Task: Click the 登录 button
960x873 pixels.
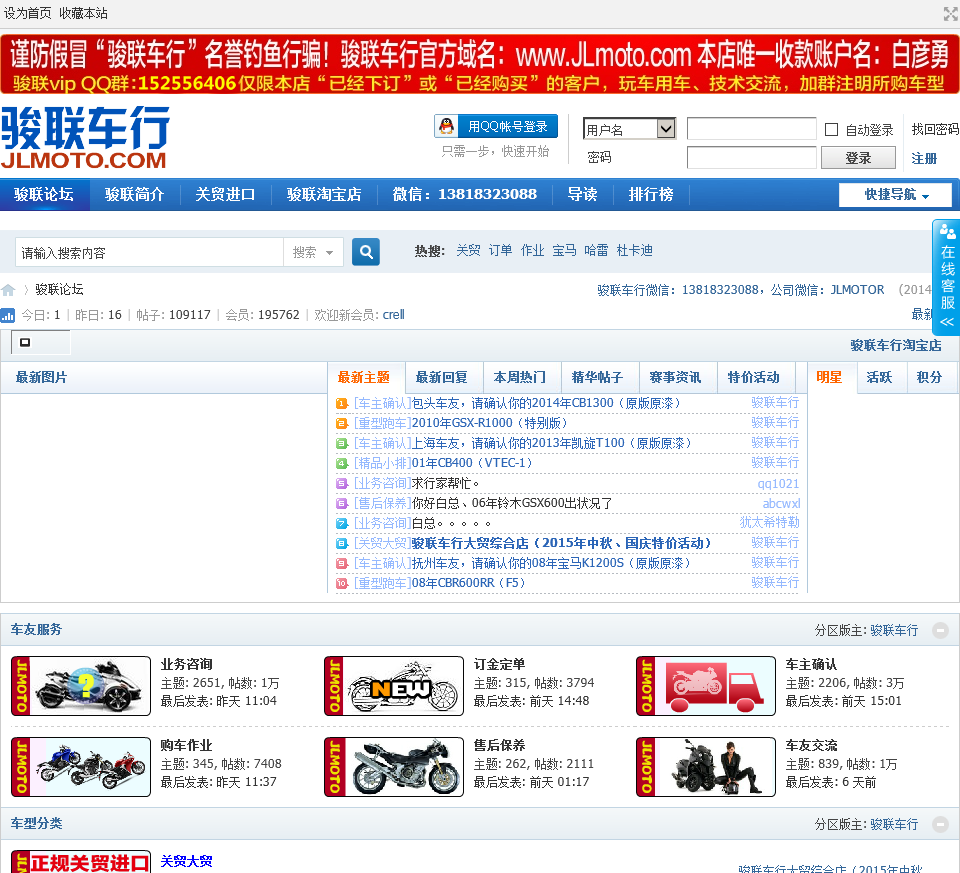Action: tap(858, 157)
